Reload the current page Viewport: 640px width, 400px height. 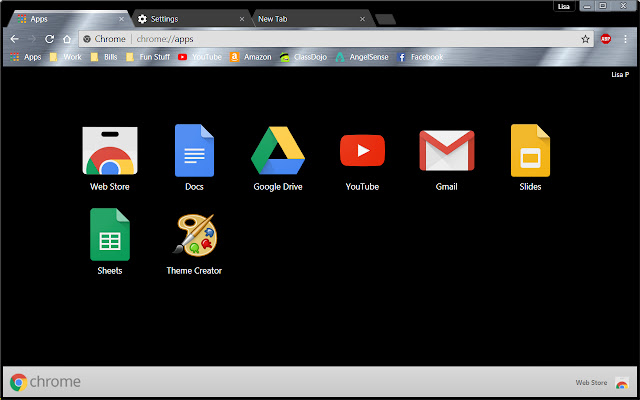click(49, 39)
